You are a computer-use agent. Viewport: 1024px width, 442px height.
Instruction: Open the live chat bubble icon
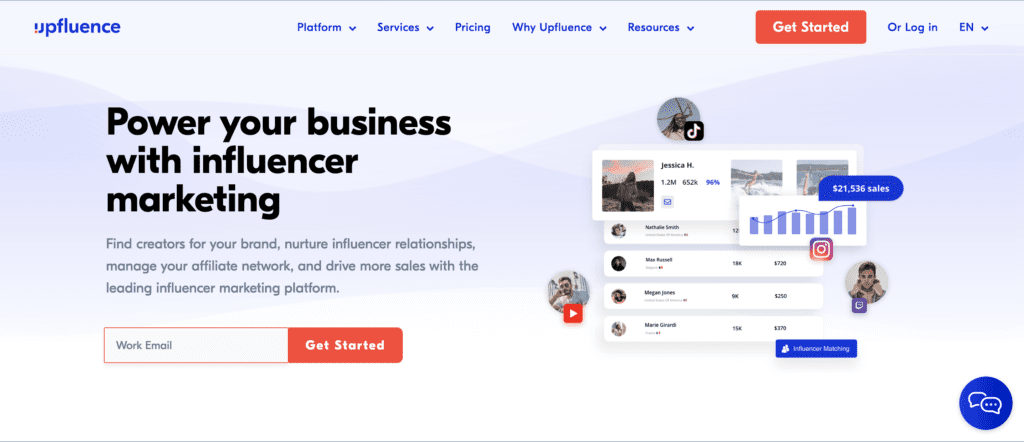(985, 403)
